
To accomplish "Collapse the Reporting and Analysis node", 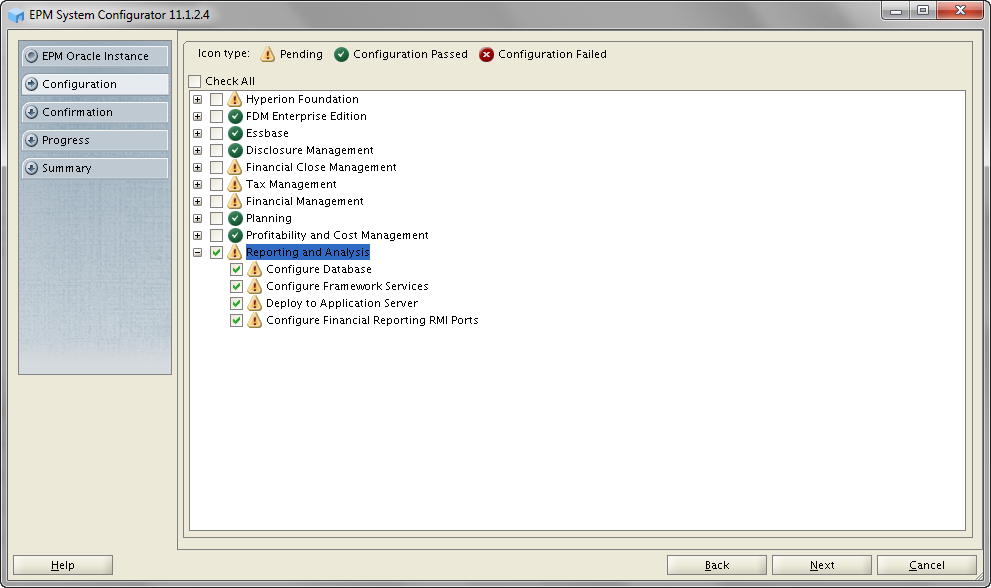I will pyautogui.click(x=198, y=252).
